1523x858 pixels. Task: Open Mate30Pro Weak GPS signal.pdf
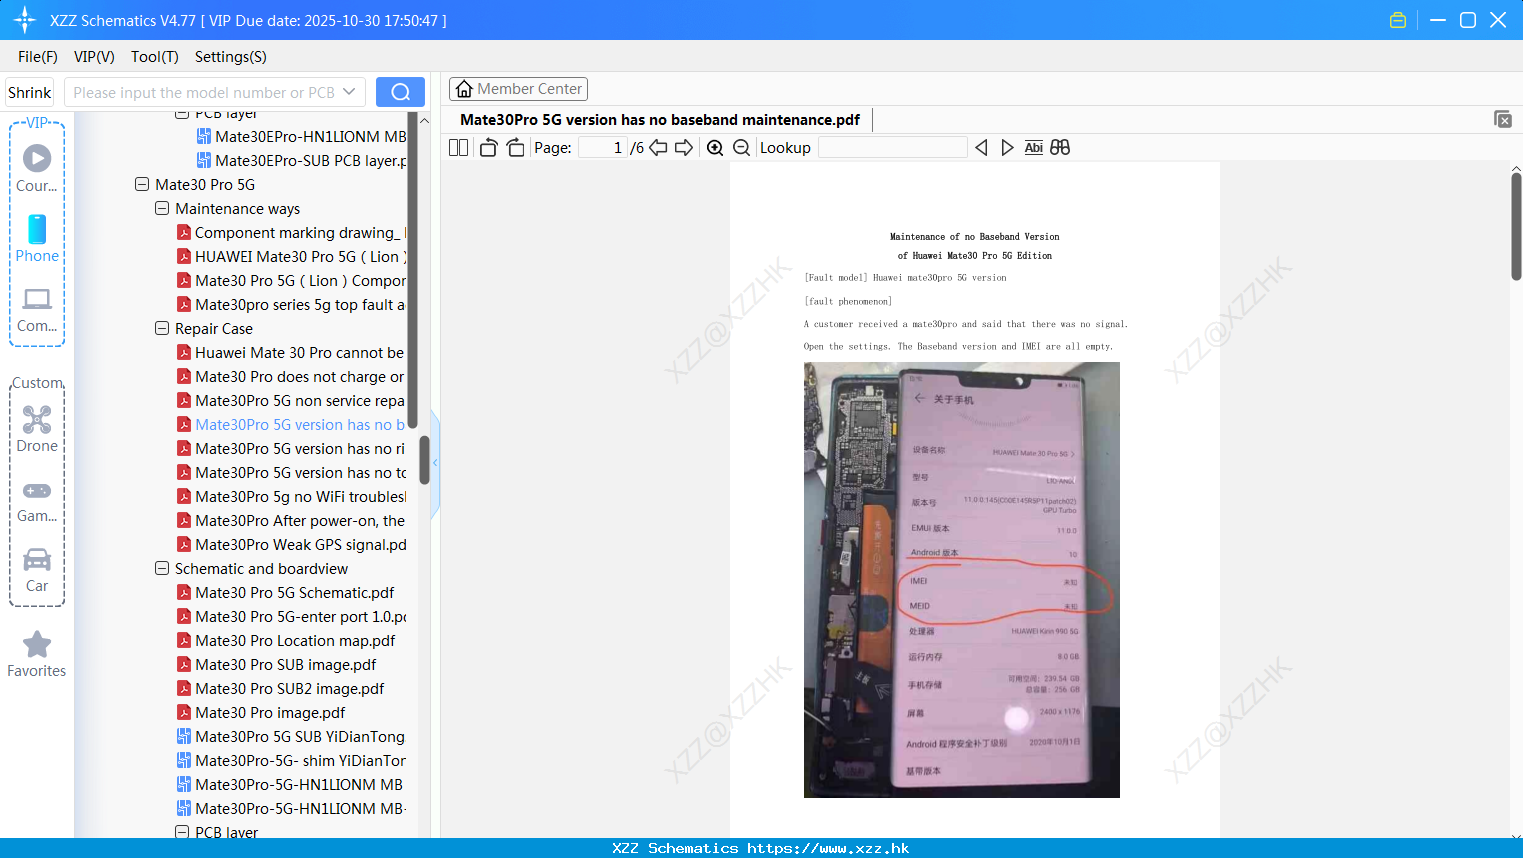tap(291, 544)
